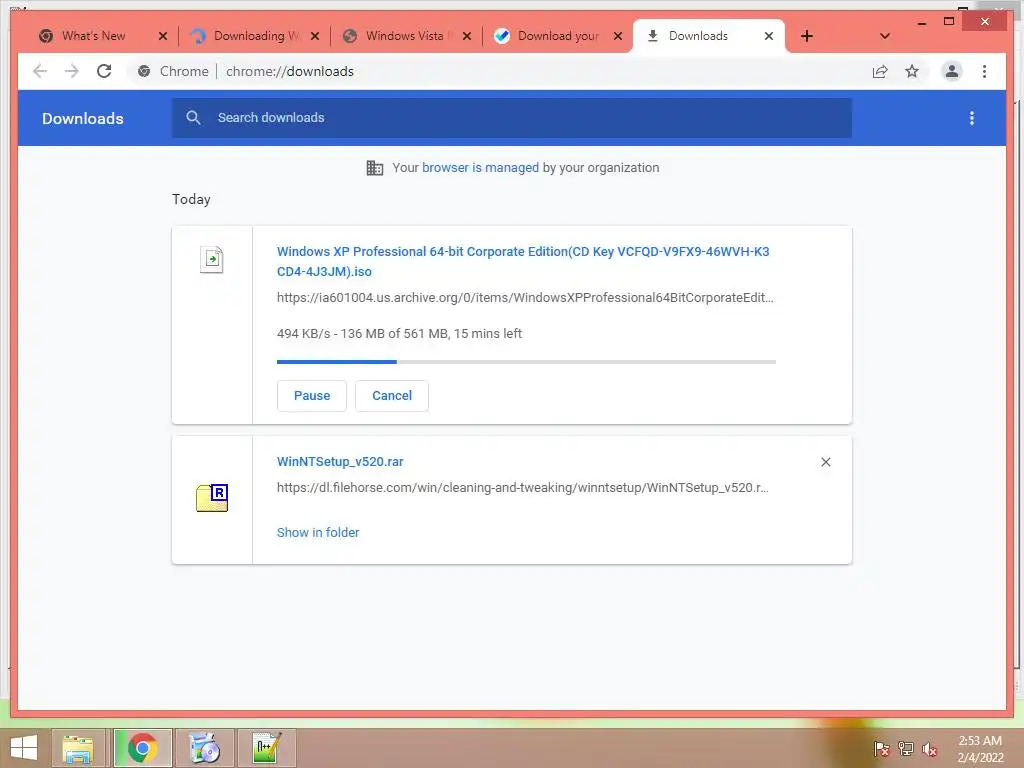The height and width of the screenshot is (768, 1024).
Task: Open the clock showing 2:53 AM
Action: (x=980, y=749)
